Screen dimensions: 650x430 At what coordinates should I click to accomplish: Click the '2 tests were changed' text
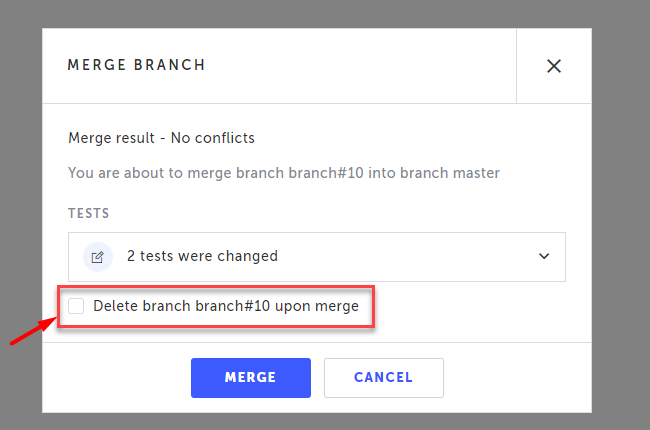coord(202,256)
